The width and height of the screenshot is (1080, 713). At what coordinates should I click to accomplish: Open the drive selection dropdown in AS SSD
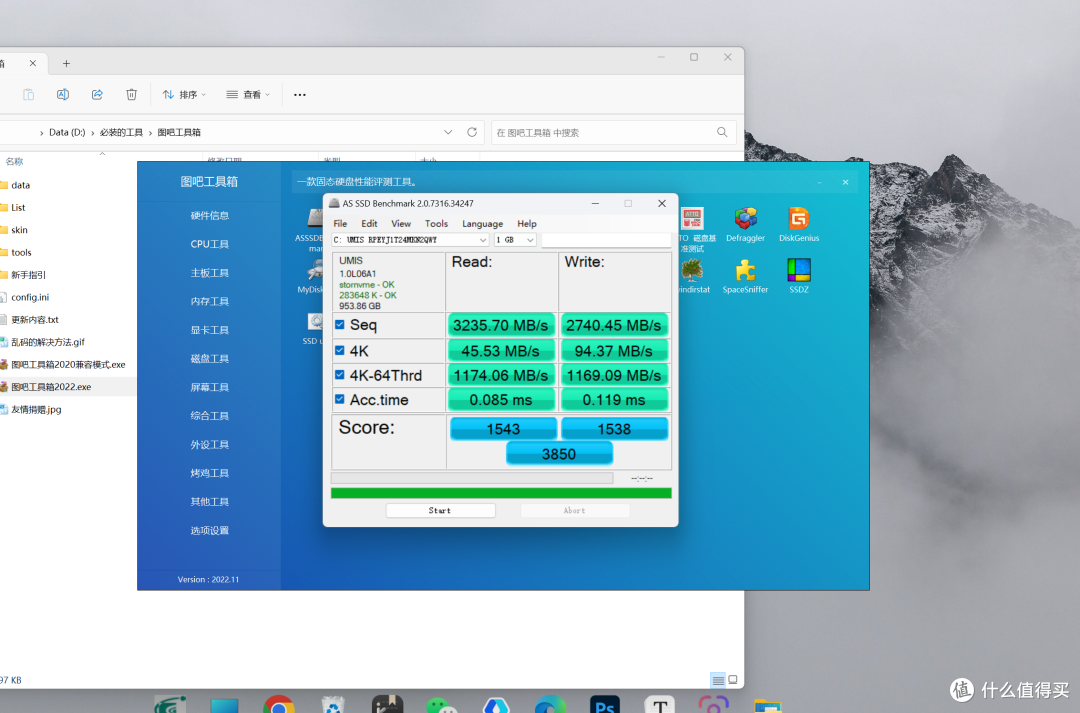(411, 240)
